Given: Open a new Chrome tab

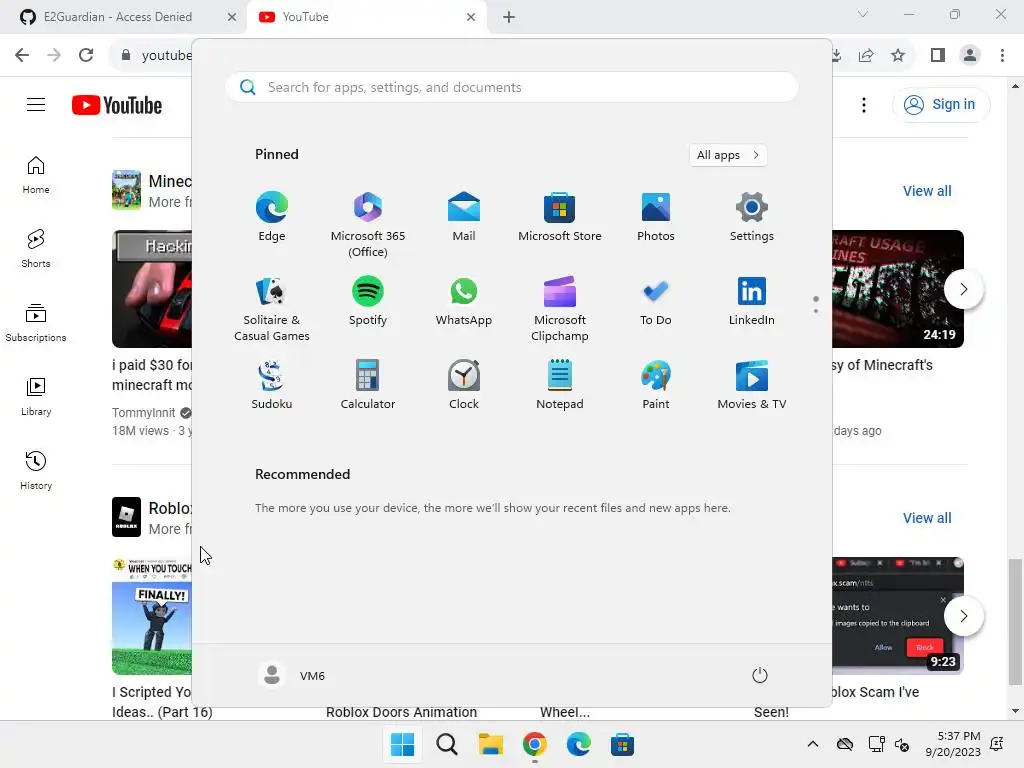Looking at the screenshot, I should click(x=509, y=17).
